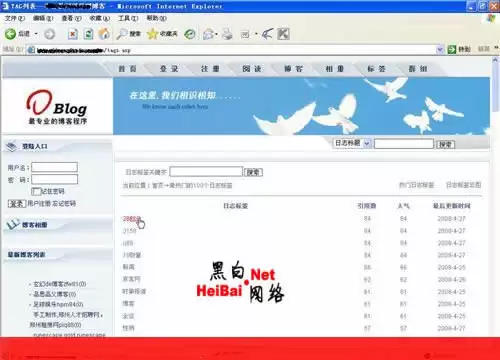Click the 忘记密码 forgot password link
500x360 pixels.
click(x=64, y=203)
